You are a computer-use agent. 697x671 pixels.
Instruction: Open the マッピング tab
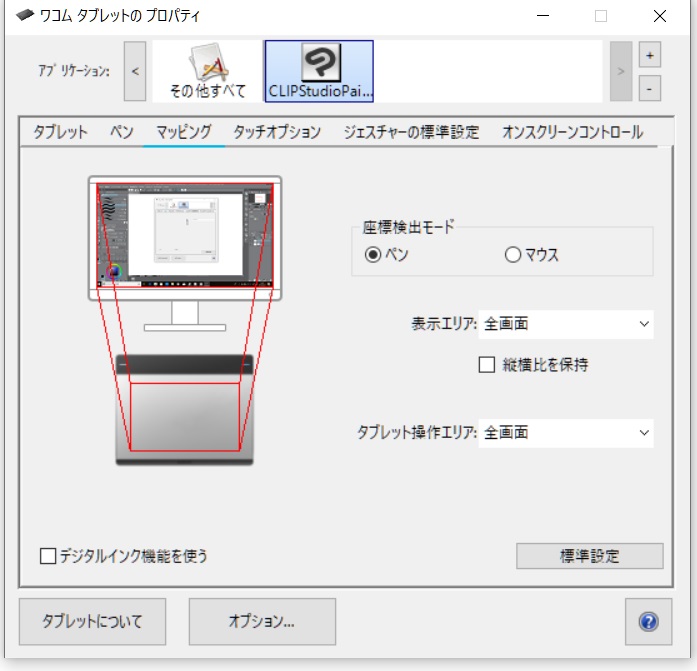click(184, 132)
